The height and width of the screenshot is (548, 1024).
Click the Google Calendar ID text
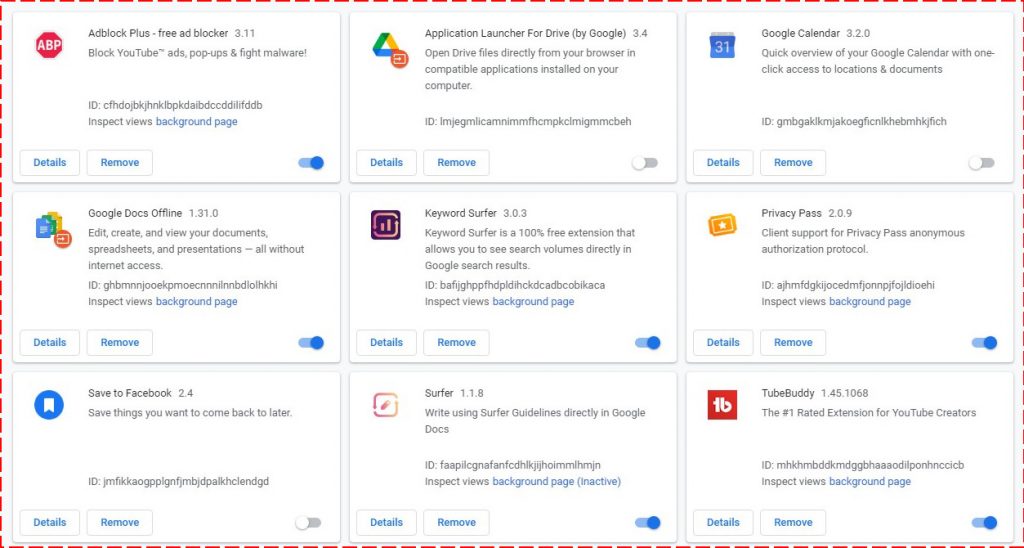(854, 121)
